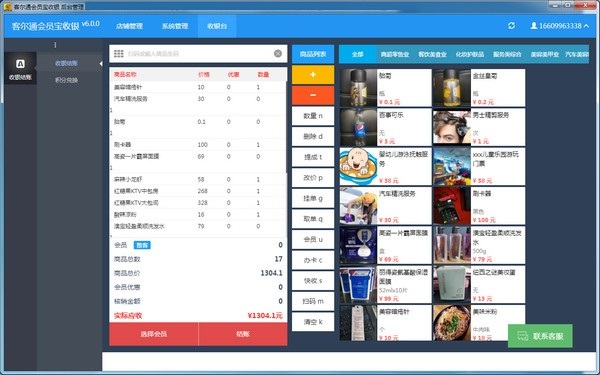The height and width of the screenshot is (375, 600).
Task: Click the 男士精剪服务 haircut thumbnail
Action: (x=452, y=127)
